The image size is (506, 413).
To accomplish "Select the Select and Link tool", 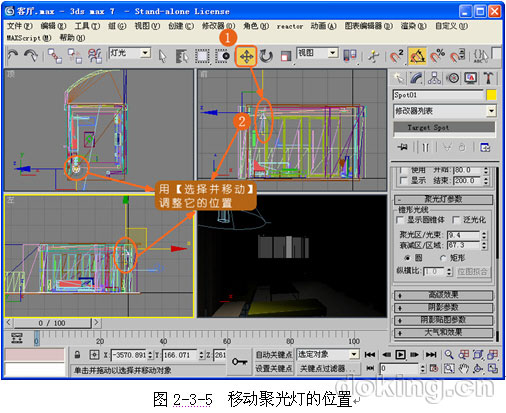I will (x=55, y=56).
